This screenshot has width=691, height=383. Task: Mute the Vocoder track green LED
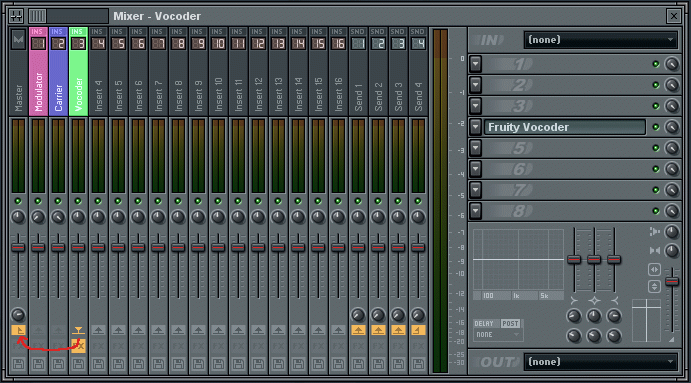tap(78, 201)
